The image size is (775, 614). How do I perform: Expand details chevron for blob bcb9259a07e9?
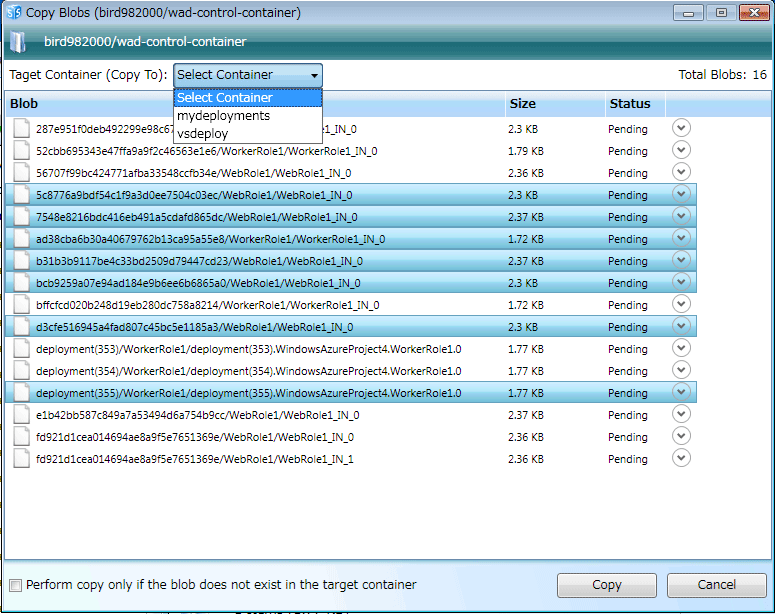[681, 282]
